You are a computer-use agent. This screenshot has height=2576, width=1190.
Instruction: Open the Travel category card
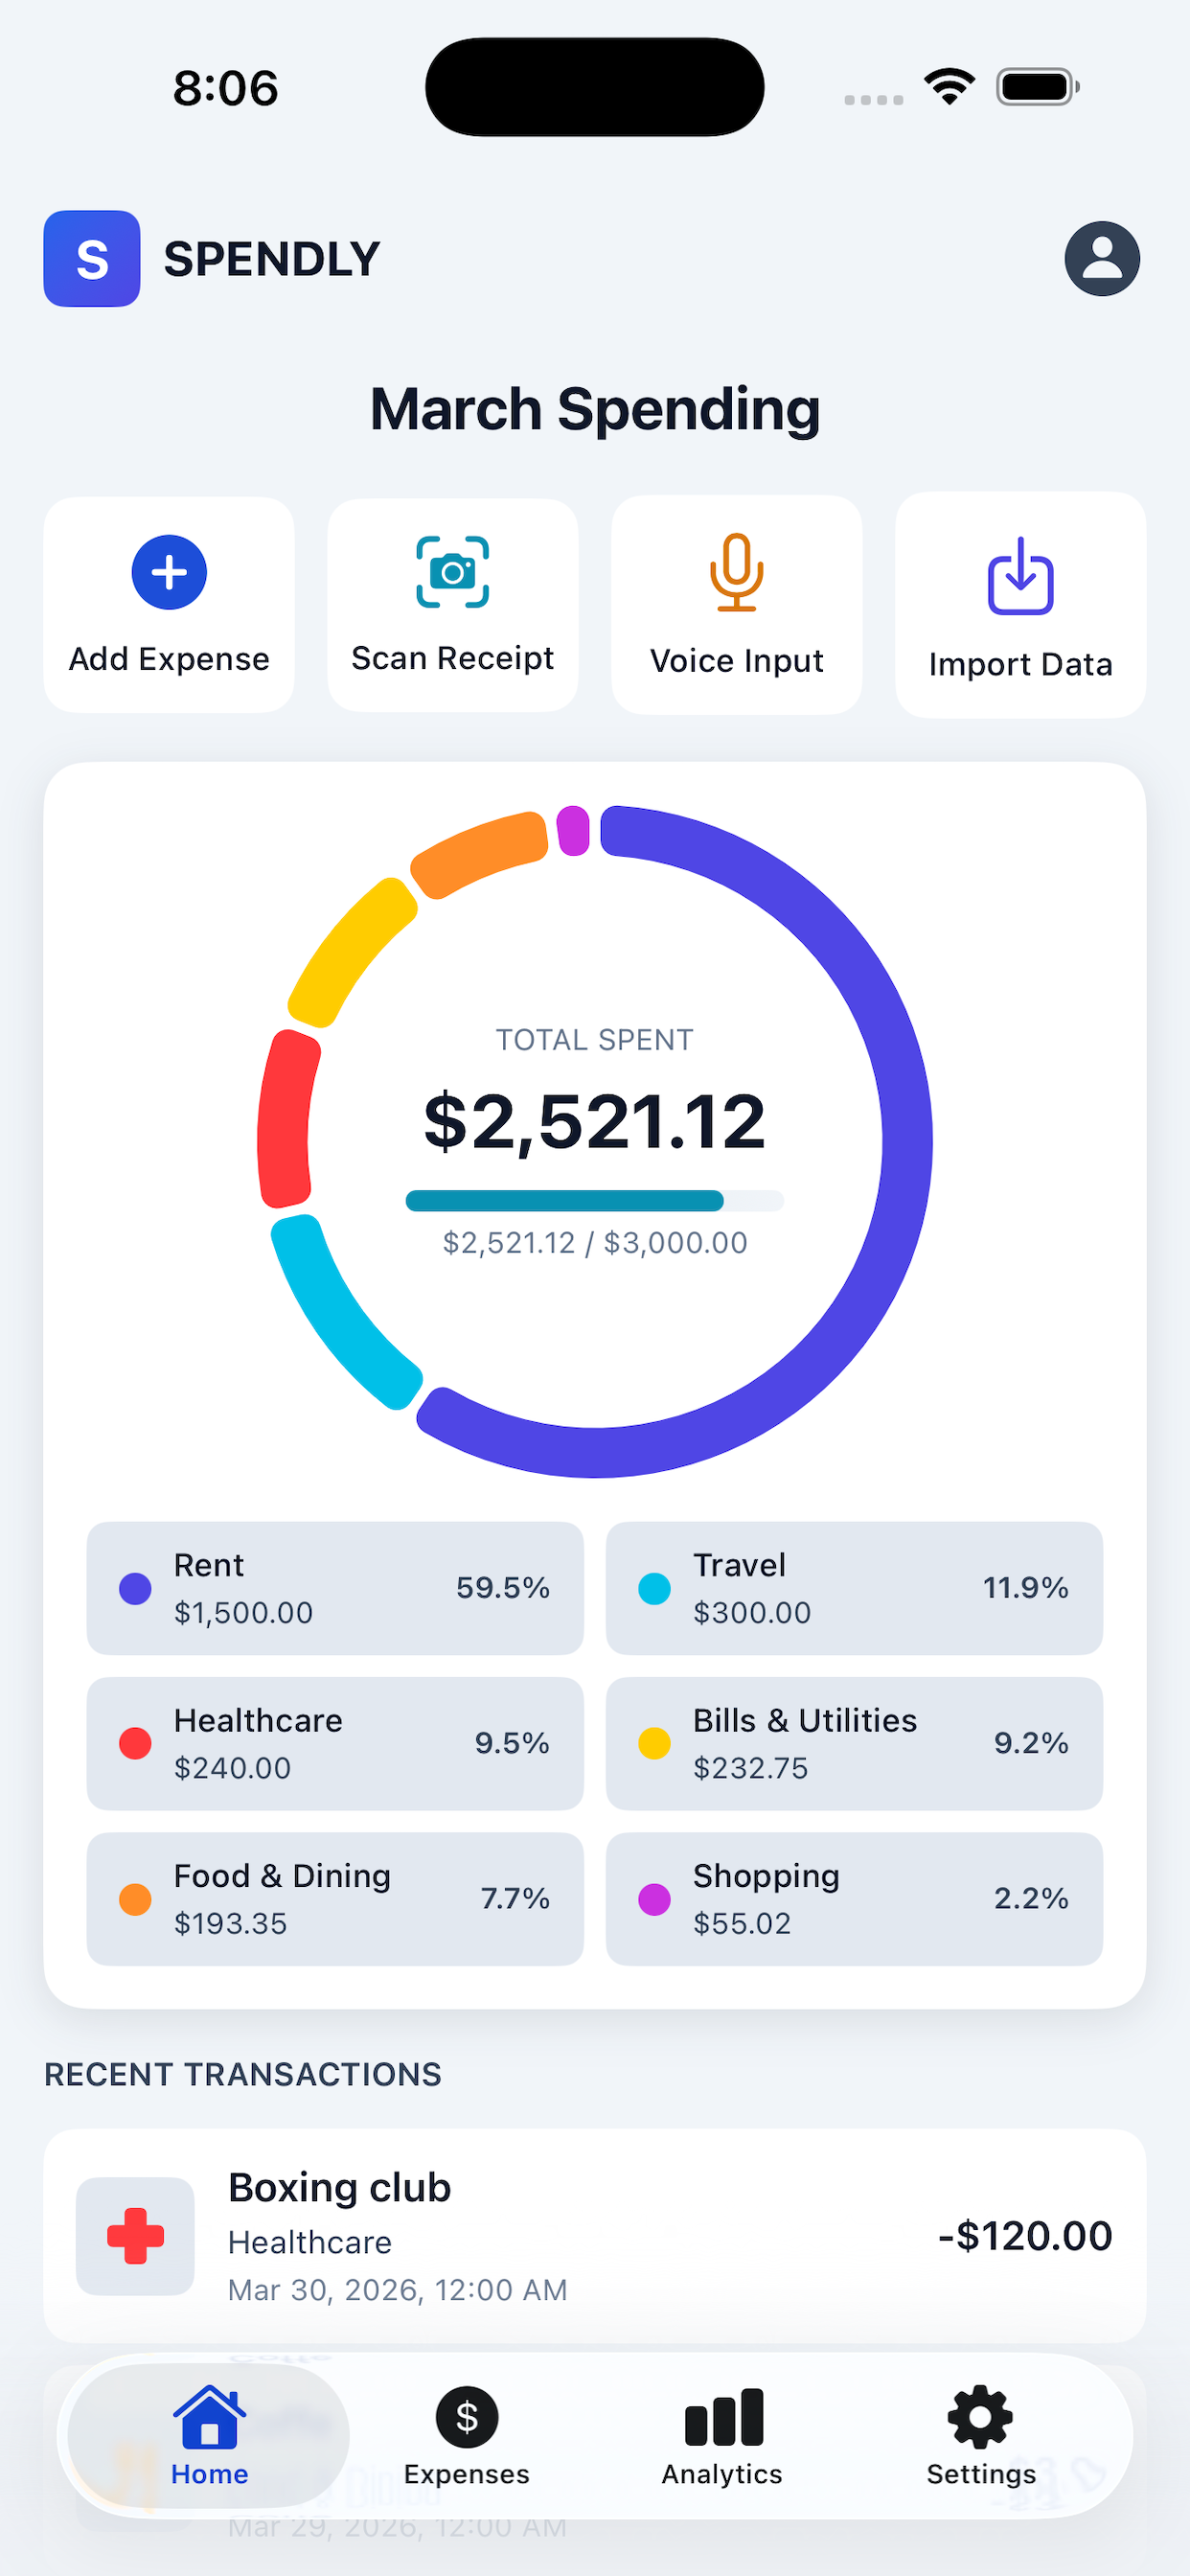click(854, 1588)
